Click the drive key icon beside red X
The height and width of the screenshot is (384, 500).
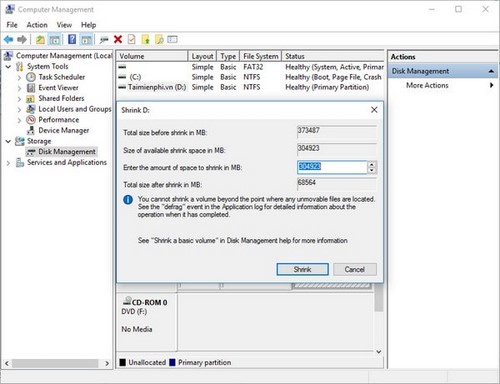pyautogui.click(x=104, y=40)
